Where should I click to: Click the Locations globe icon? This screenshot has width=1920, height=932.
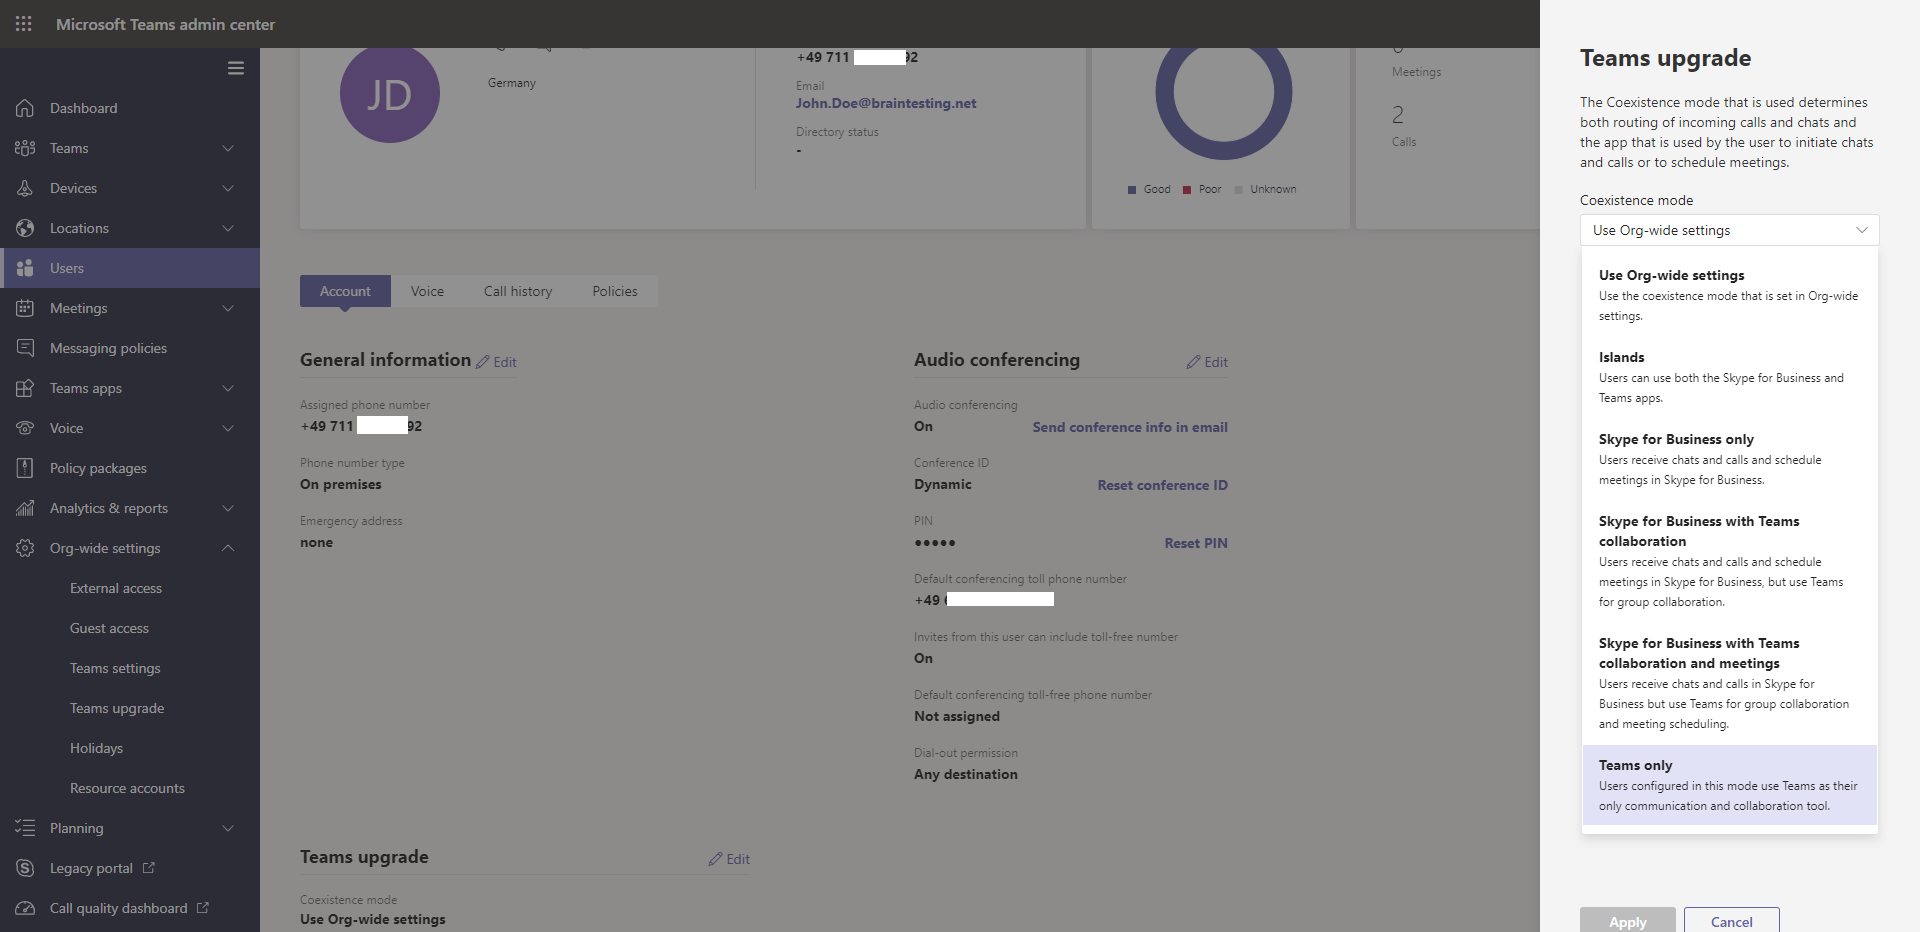pyautogui.click(x=25, y=228)
